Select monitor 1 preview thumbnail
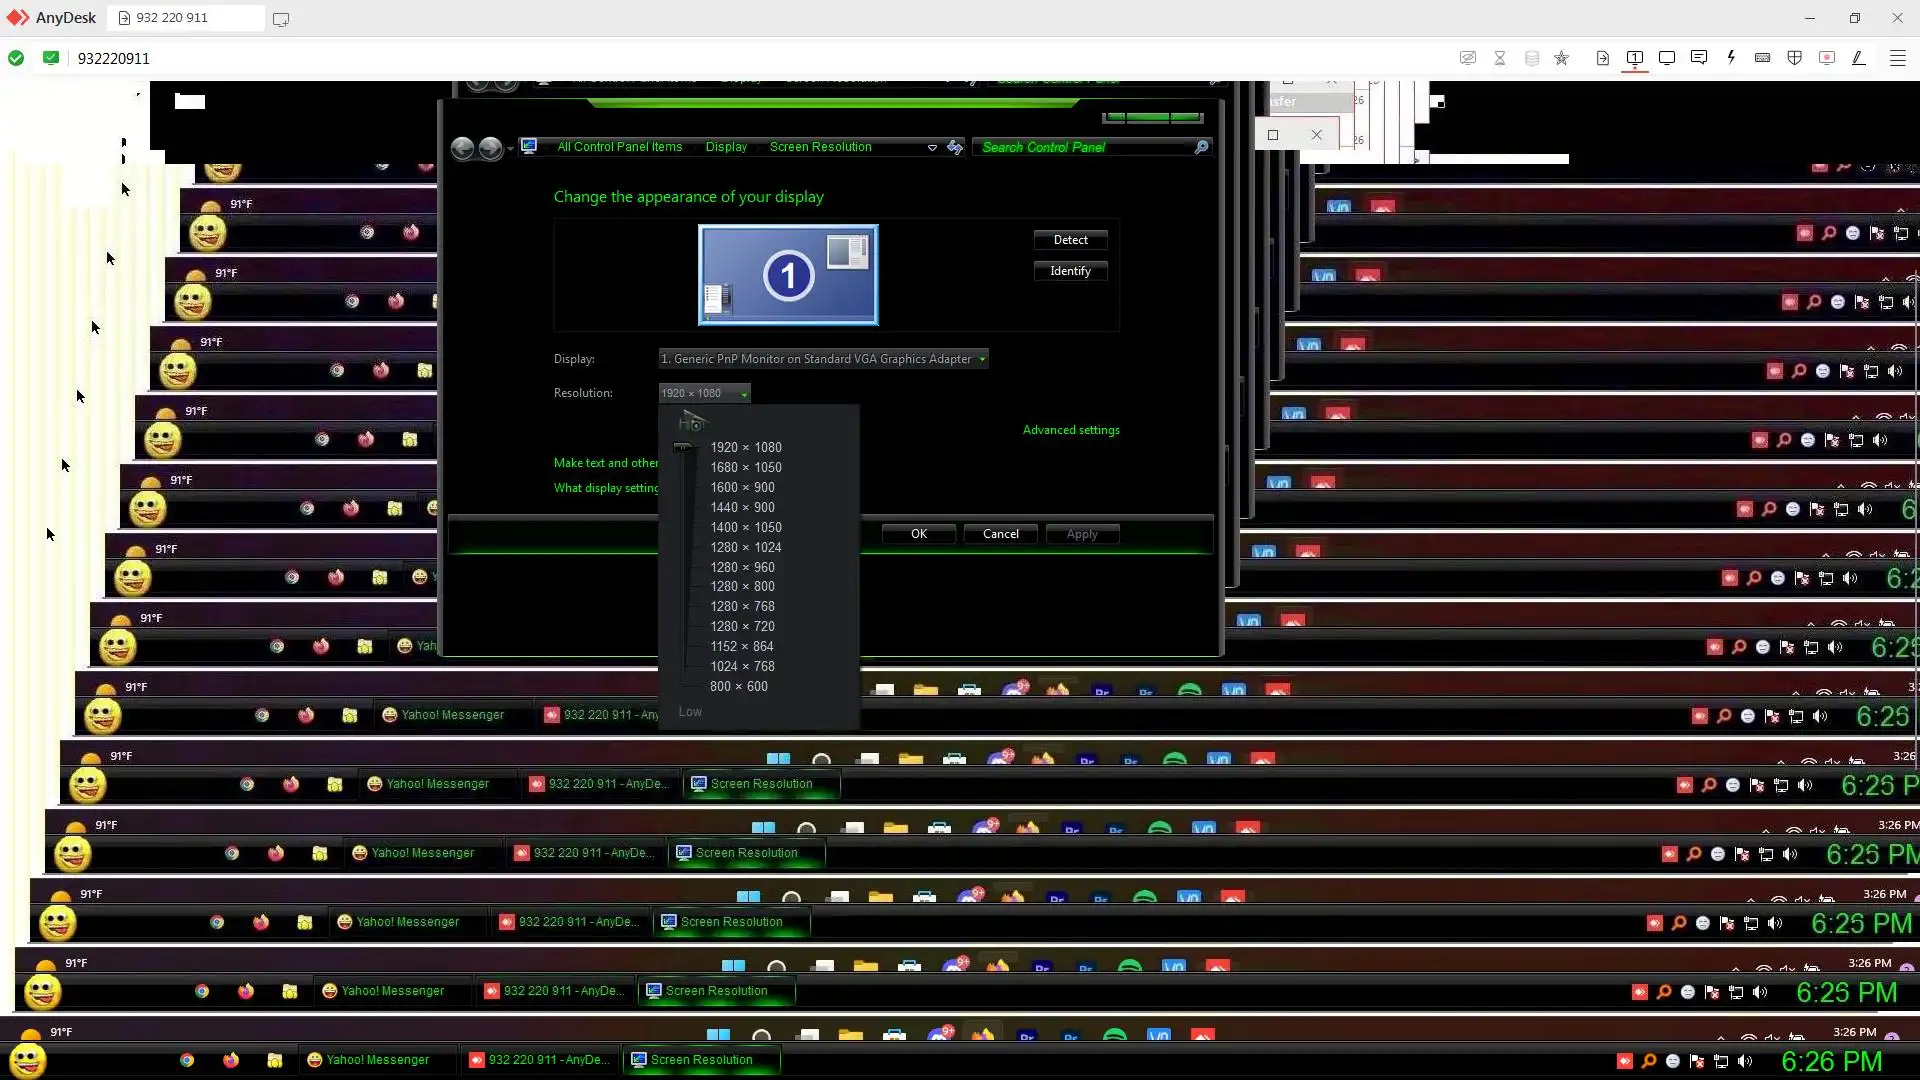Screen dimensions: 1920x1080 (x=788, y=275)
